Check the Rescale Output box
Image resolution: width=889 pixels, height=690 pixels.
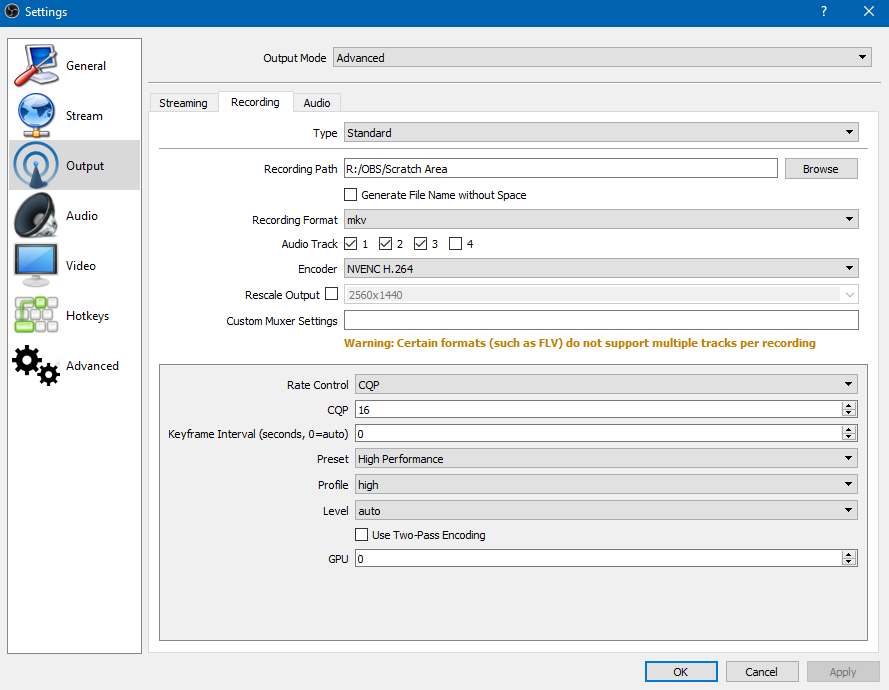(332, 294)
